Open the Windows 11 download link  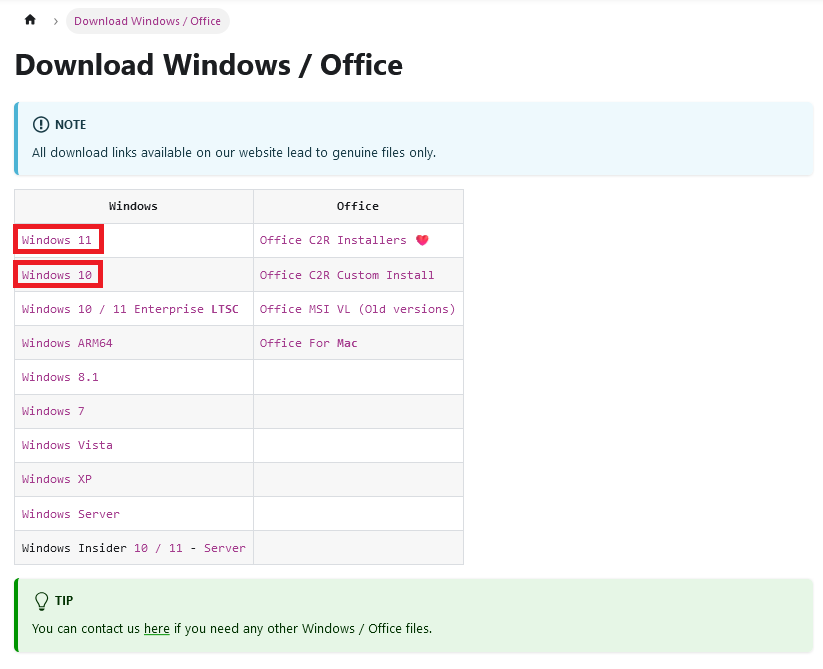coord(57,240)
